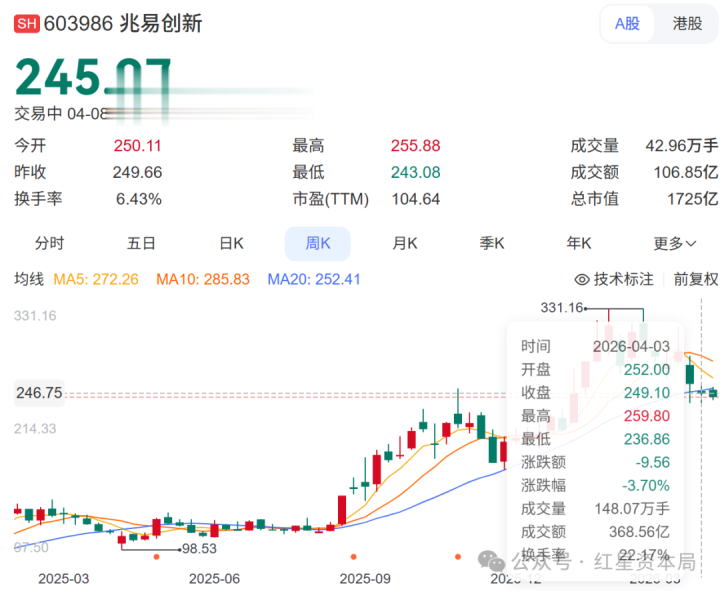720x591 pixels.
Task: Select the 日K chart tab
Action: pyautogui.click(x=231, y=243)
